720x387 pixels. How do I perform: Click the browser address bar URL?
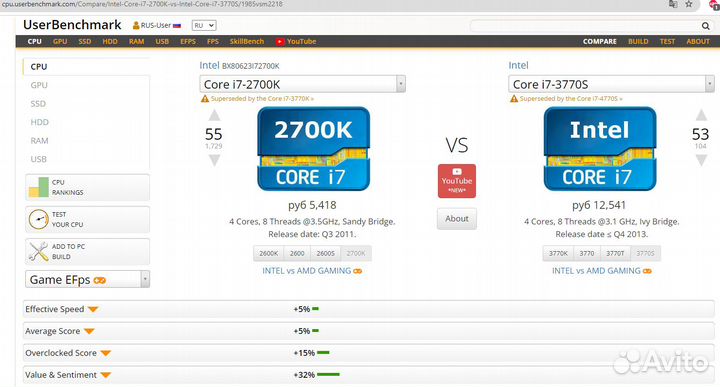[142, 4]
